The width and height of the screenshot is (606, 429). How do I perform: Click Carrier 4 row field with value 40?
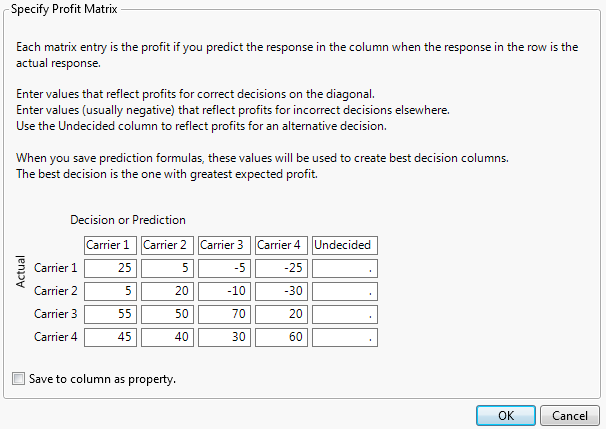[x=167, y=337]
